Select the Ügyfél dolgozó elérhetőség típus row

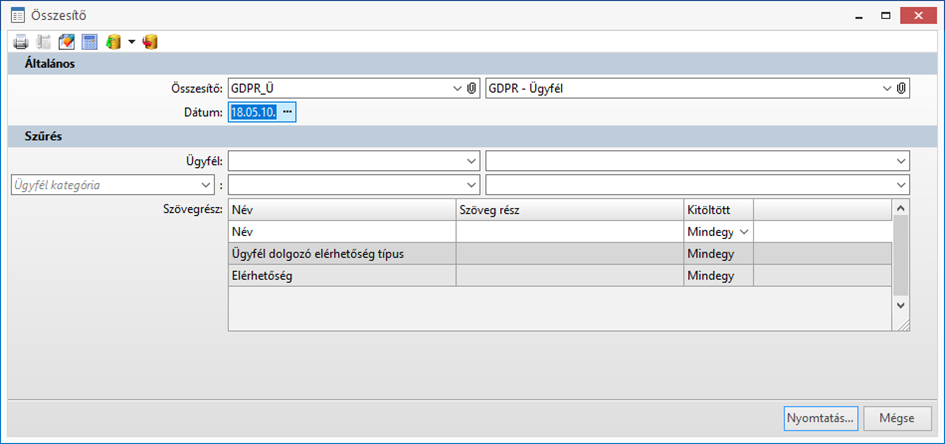click(x=341, y=254)
